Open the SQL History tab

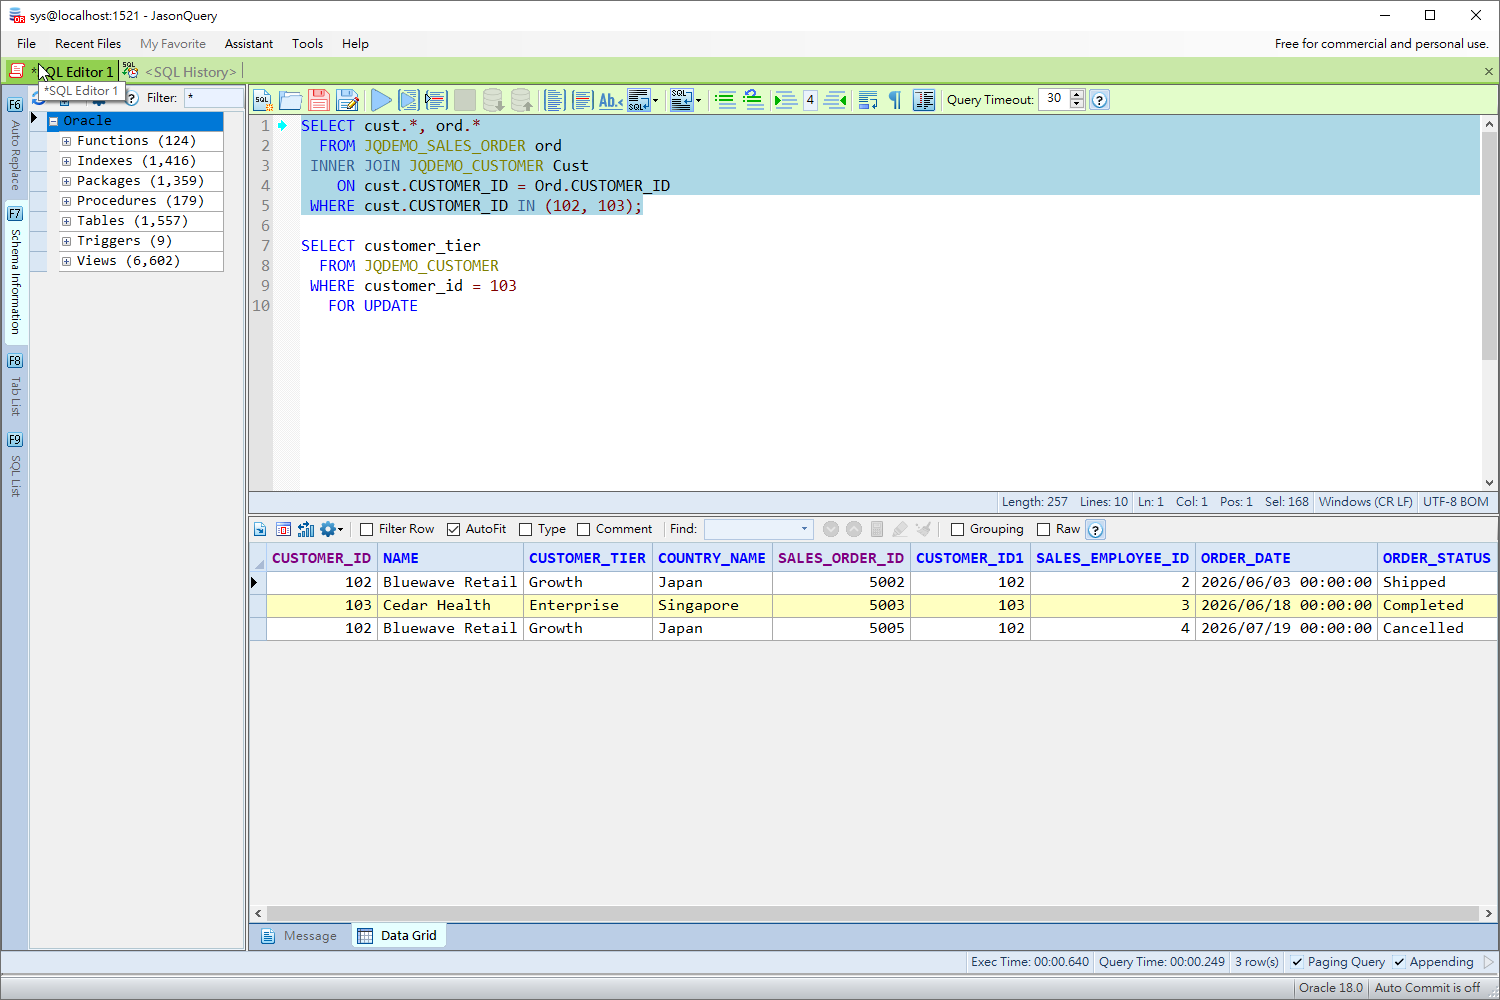[x=180, y=72]
